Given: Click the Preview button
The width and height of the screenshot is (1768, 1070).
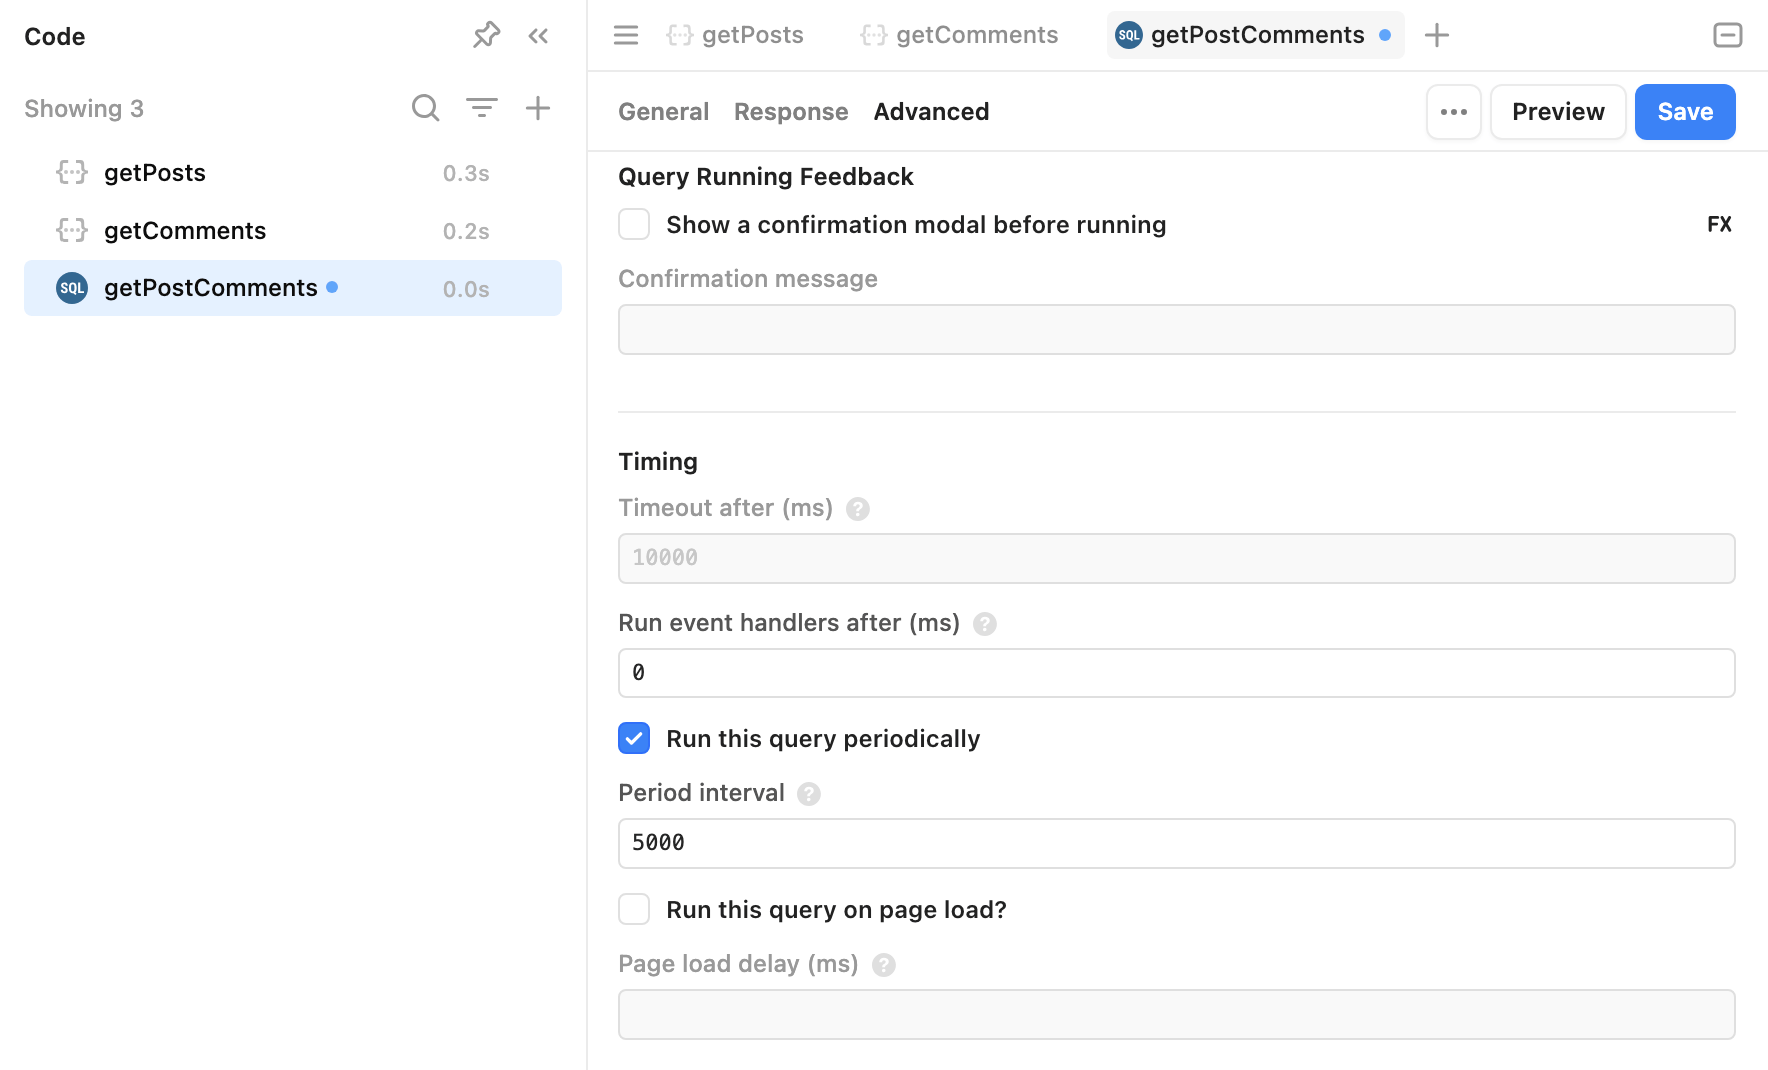Looking at the screenshot, I should [x=1558, y=112].
